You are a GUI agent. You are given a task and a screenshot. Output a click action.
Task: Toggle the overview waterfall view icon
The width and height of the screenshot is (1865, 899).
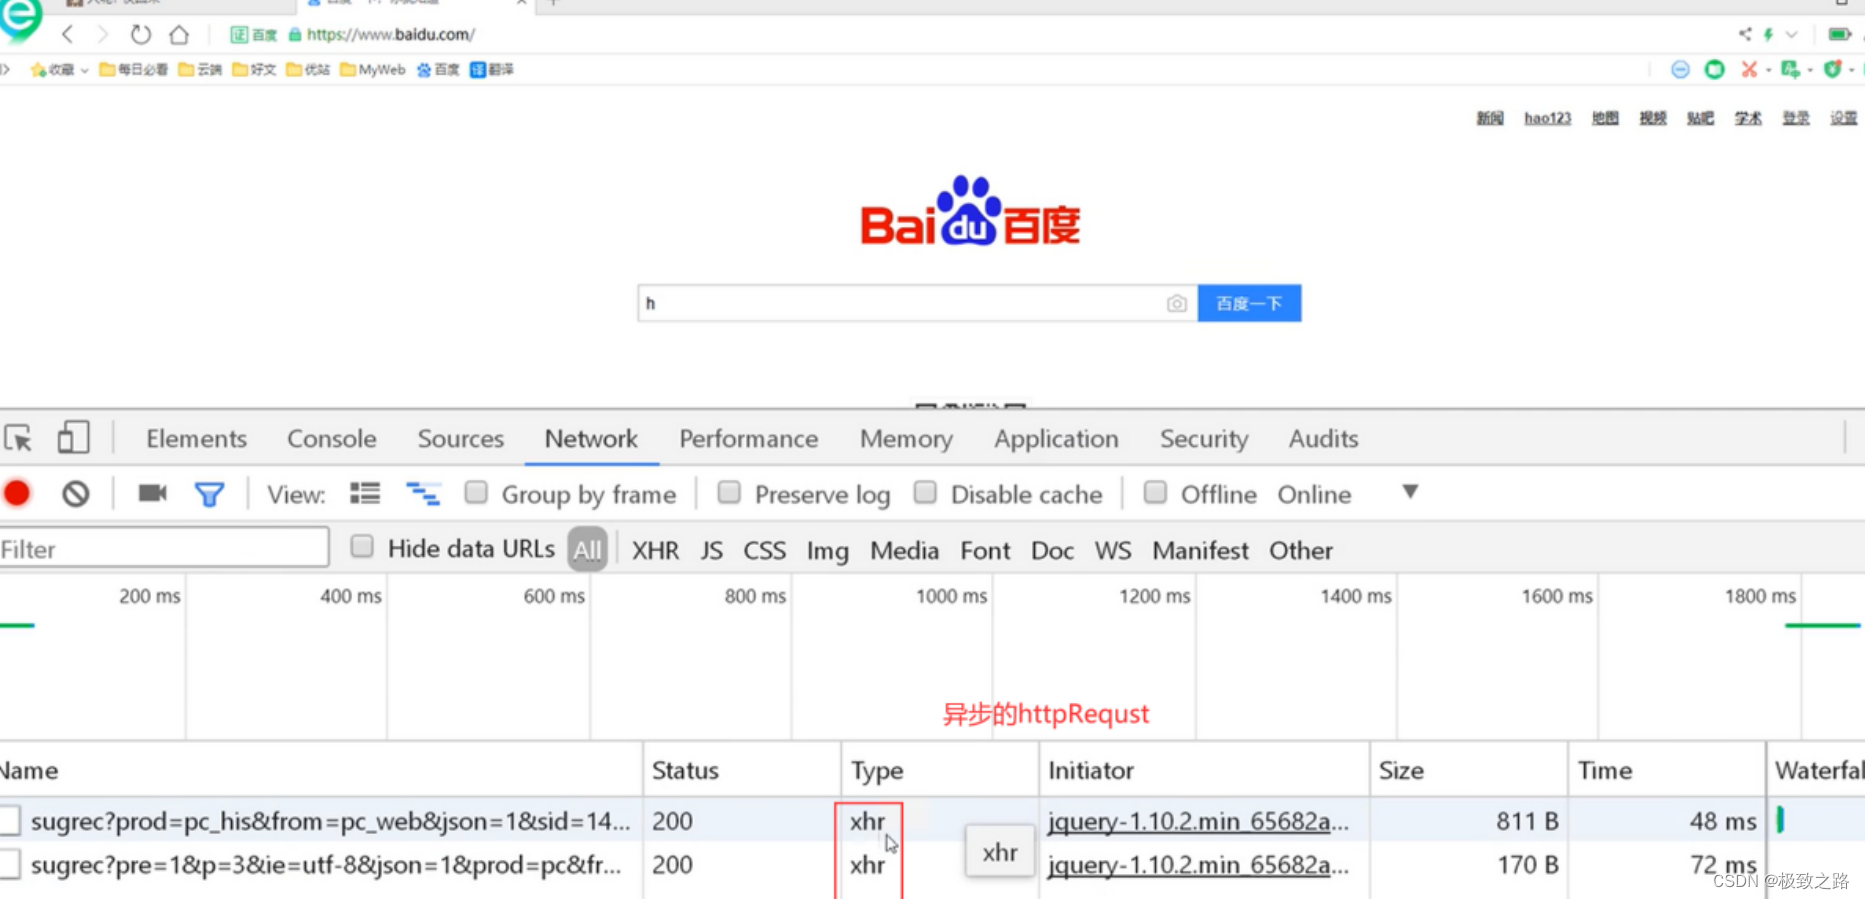pyautogui.click(x=423, y=493)
